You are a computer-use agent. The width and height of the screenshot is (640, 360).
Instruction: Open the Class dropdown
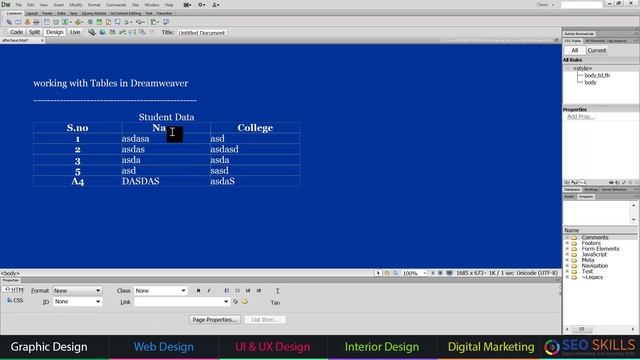(160, 291)
